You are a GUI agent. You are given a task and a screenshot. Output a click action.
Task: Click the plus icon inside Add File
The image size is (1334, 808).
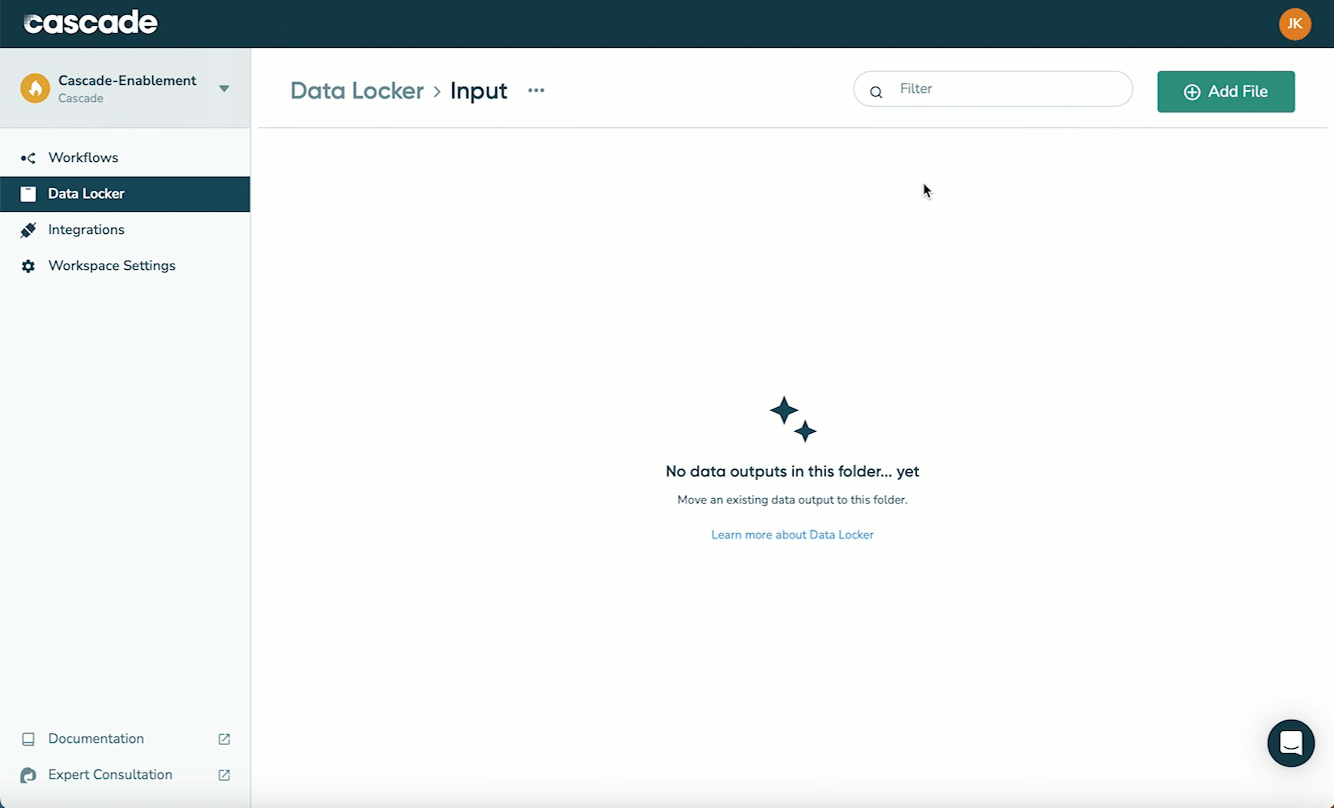pos(1191,91)
